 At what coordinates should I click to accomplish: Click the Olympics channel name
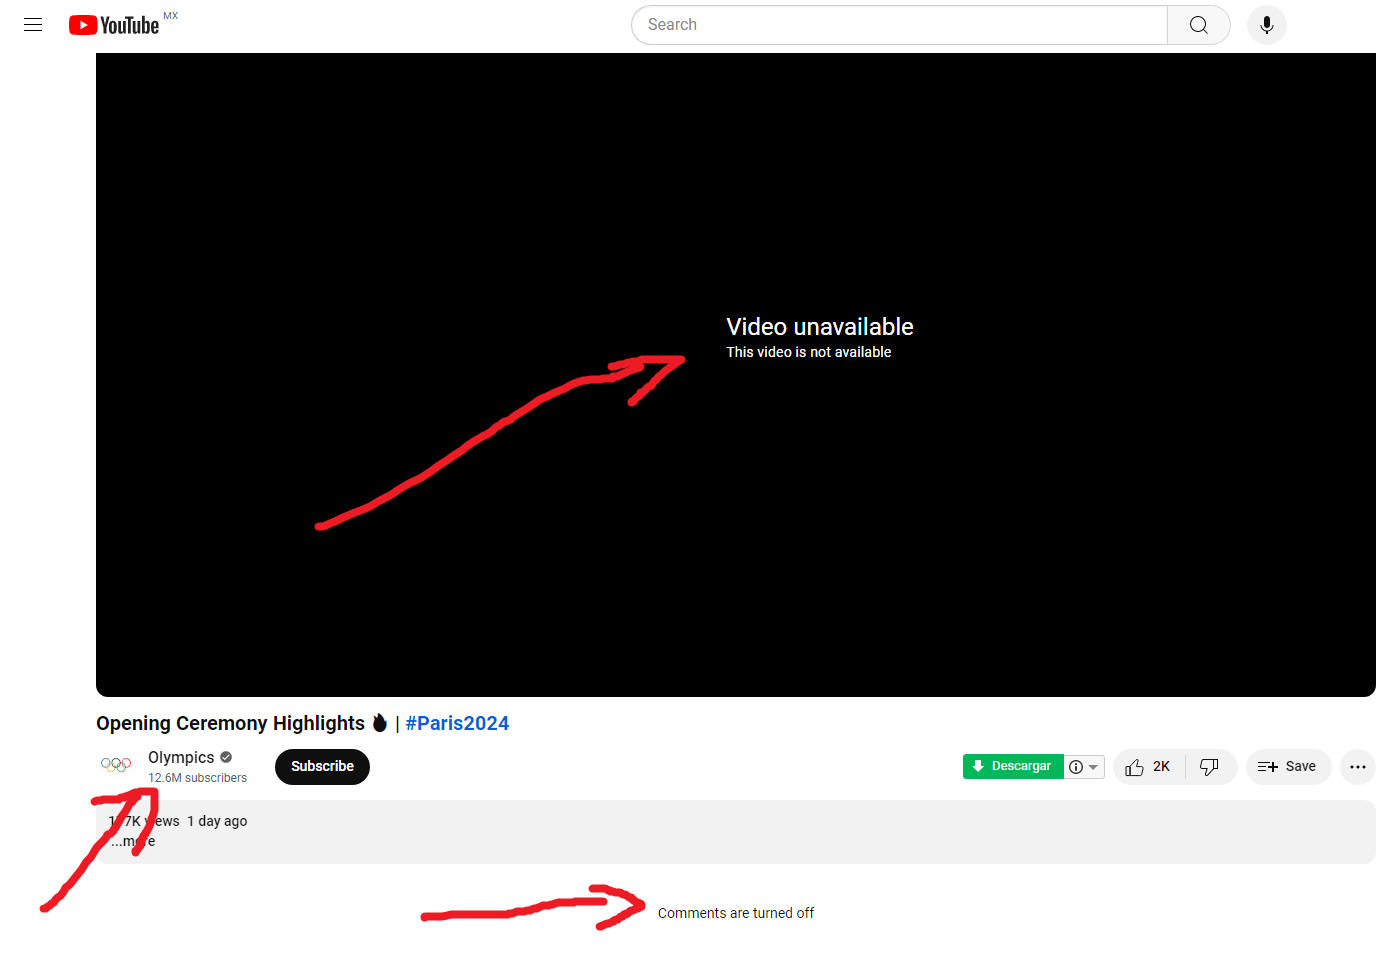coord(181,757)
